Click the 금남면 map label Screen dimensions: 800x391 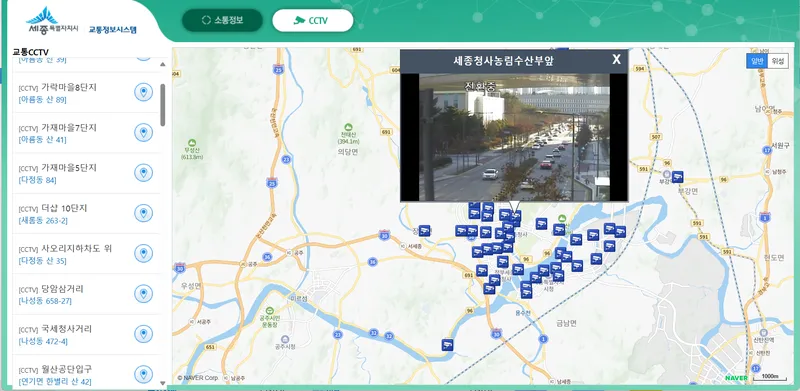click(x=566, y=323)
